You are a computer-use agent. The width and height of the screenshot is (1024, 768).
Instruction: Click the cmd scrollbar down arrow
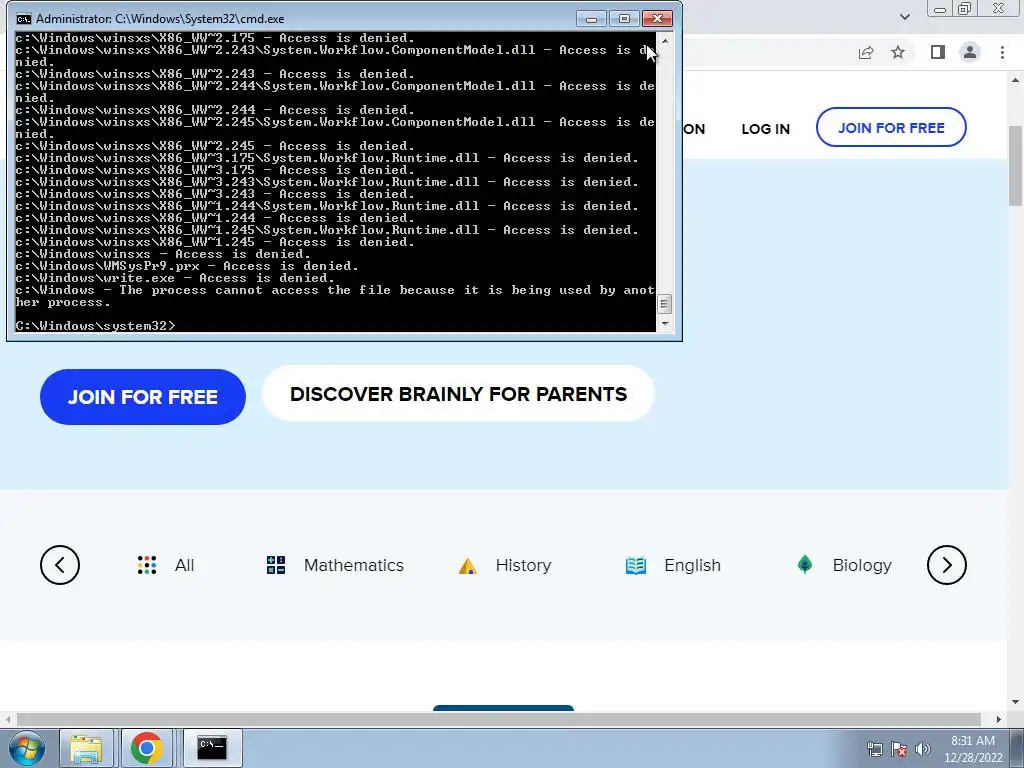click(x=665, y=323)
